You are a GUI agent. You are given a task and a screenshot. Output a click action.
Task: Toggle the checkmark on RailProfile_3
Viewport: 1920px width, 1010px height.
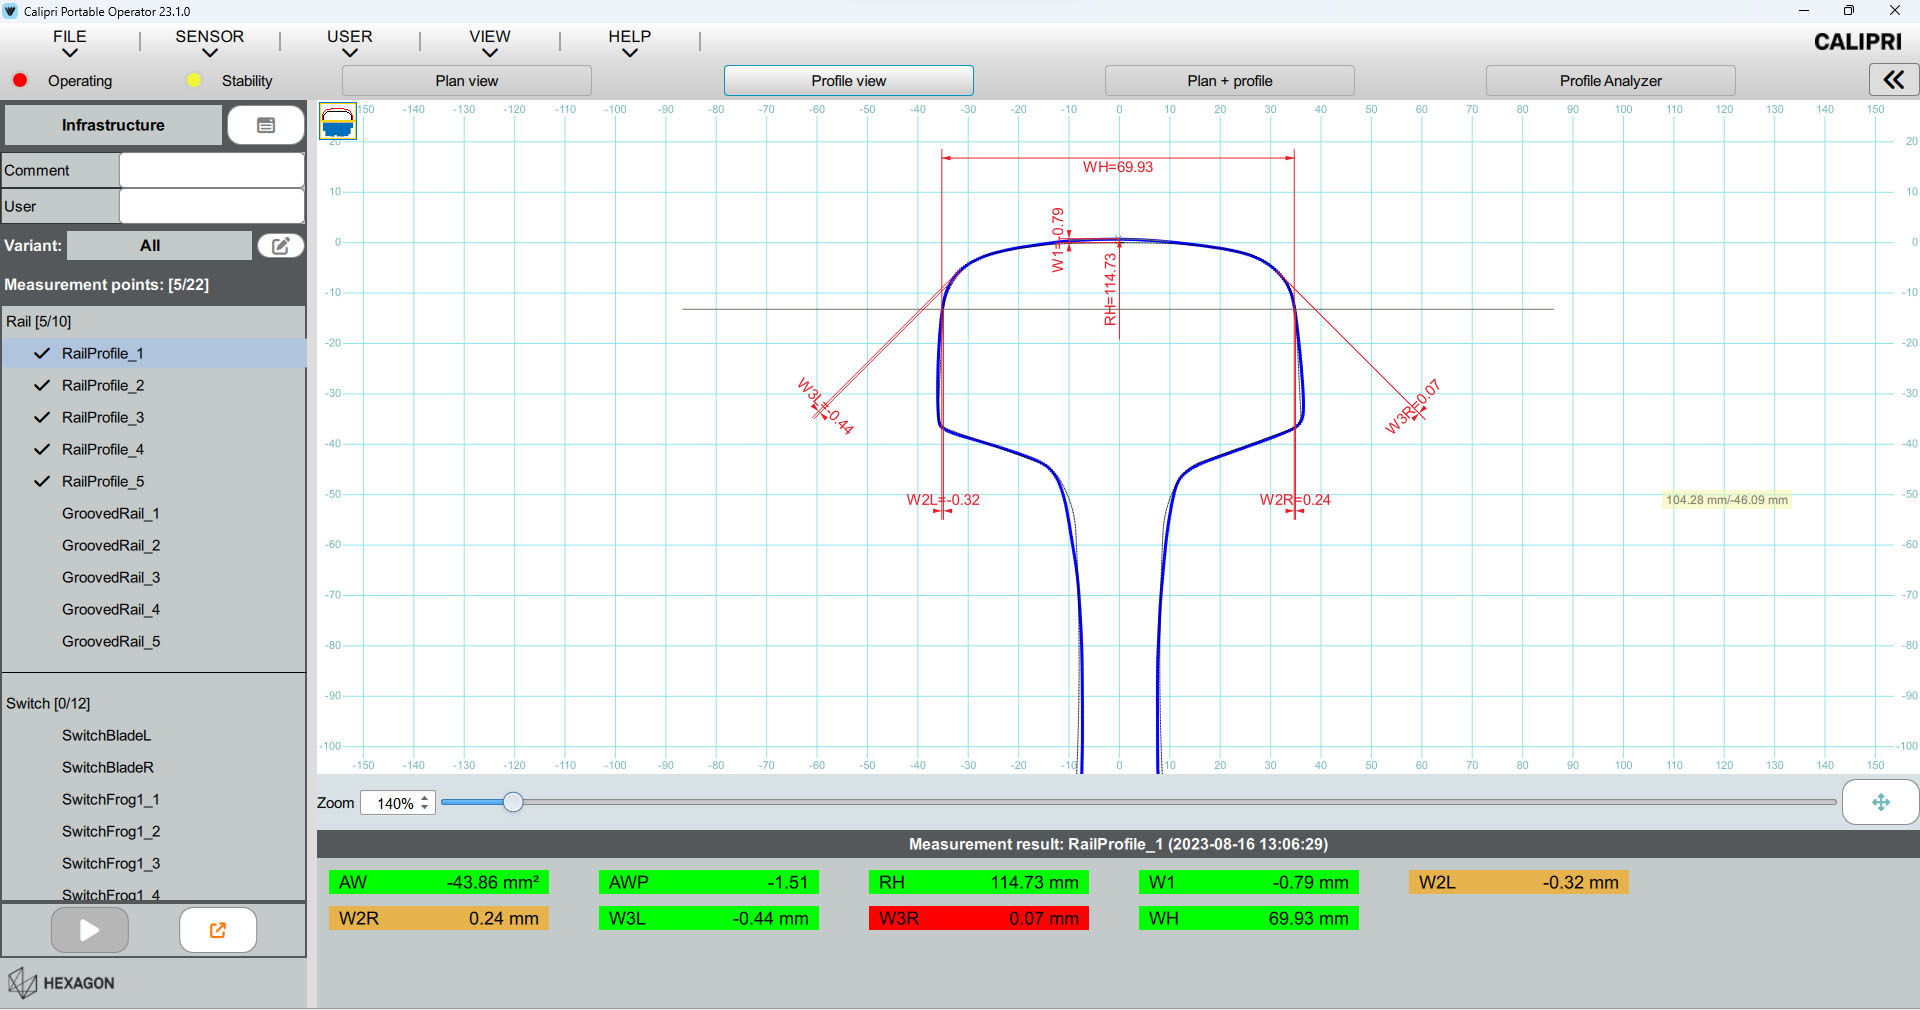[42, 417]
